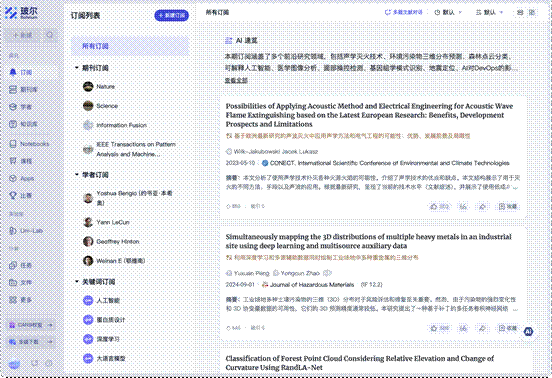Switch to the grid layout view icon
This screenshot has height=378, width=552.
tap(532, 12)
